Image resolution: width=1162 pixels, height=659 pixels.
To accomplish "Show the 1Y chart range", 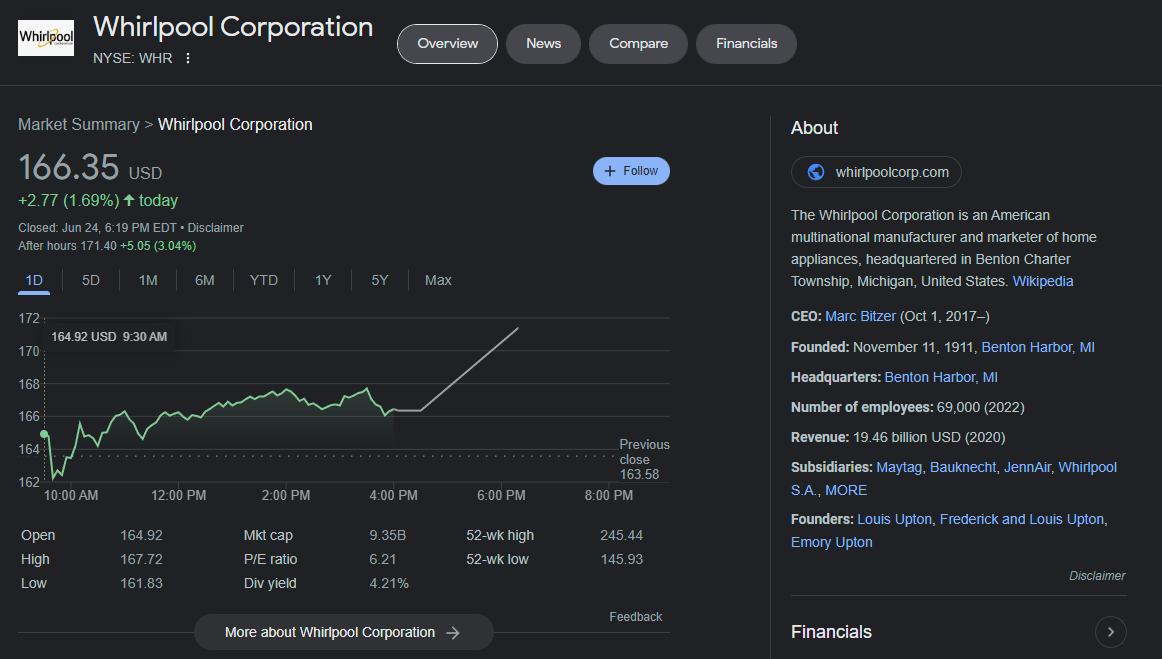I will (323, 280).
